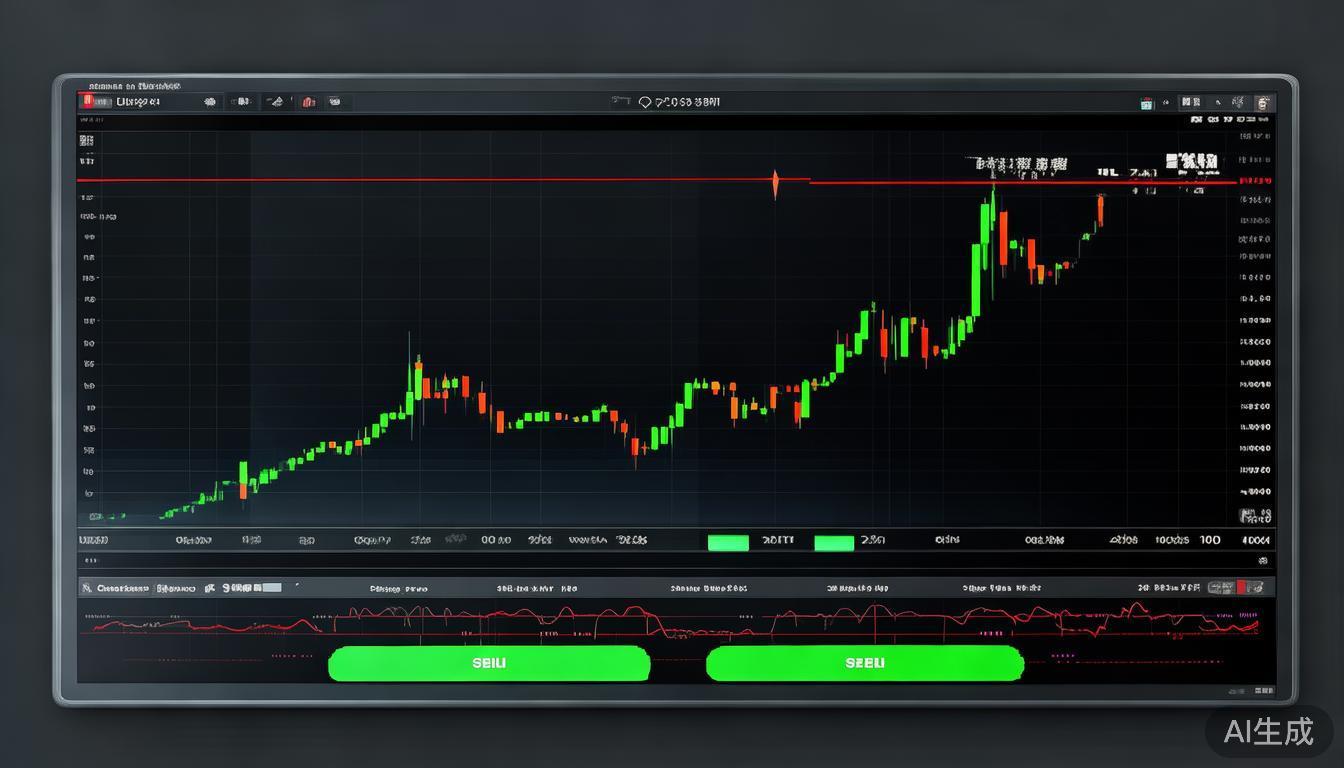Click the right green SELL button
This screenshot has width=1344, height=768.
[865, 663]
